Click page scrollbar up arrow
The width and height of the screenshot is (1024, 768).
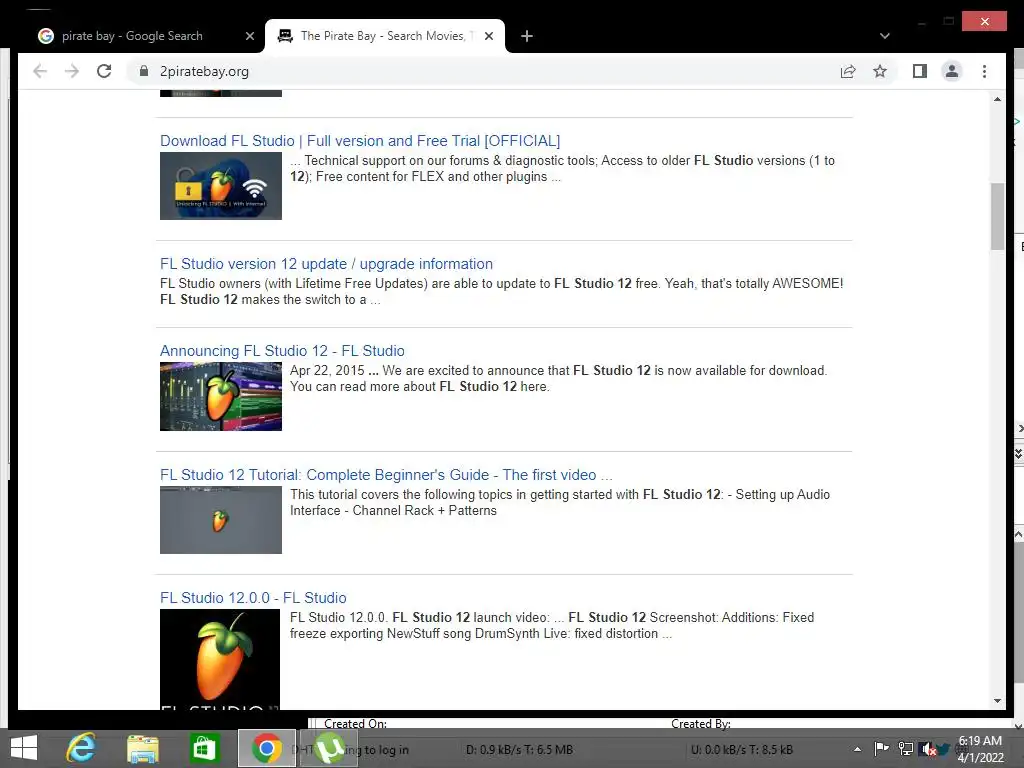pyautogui.click(x=997, y=99)
